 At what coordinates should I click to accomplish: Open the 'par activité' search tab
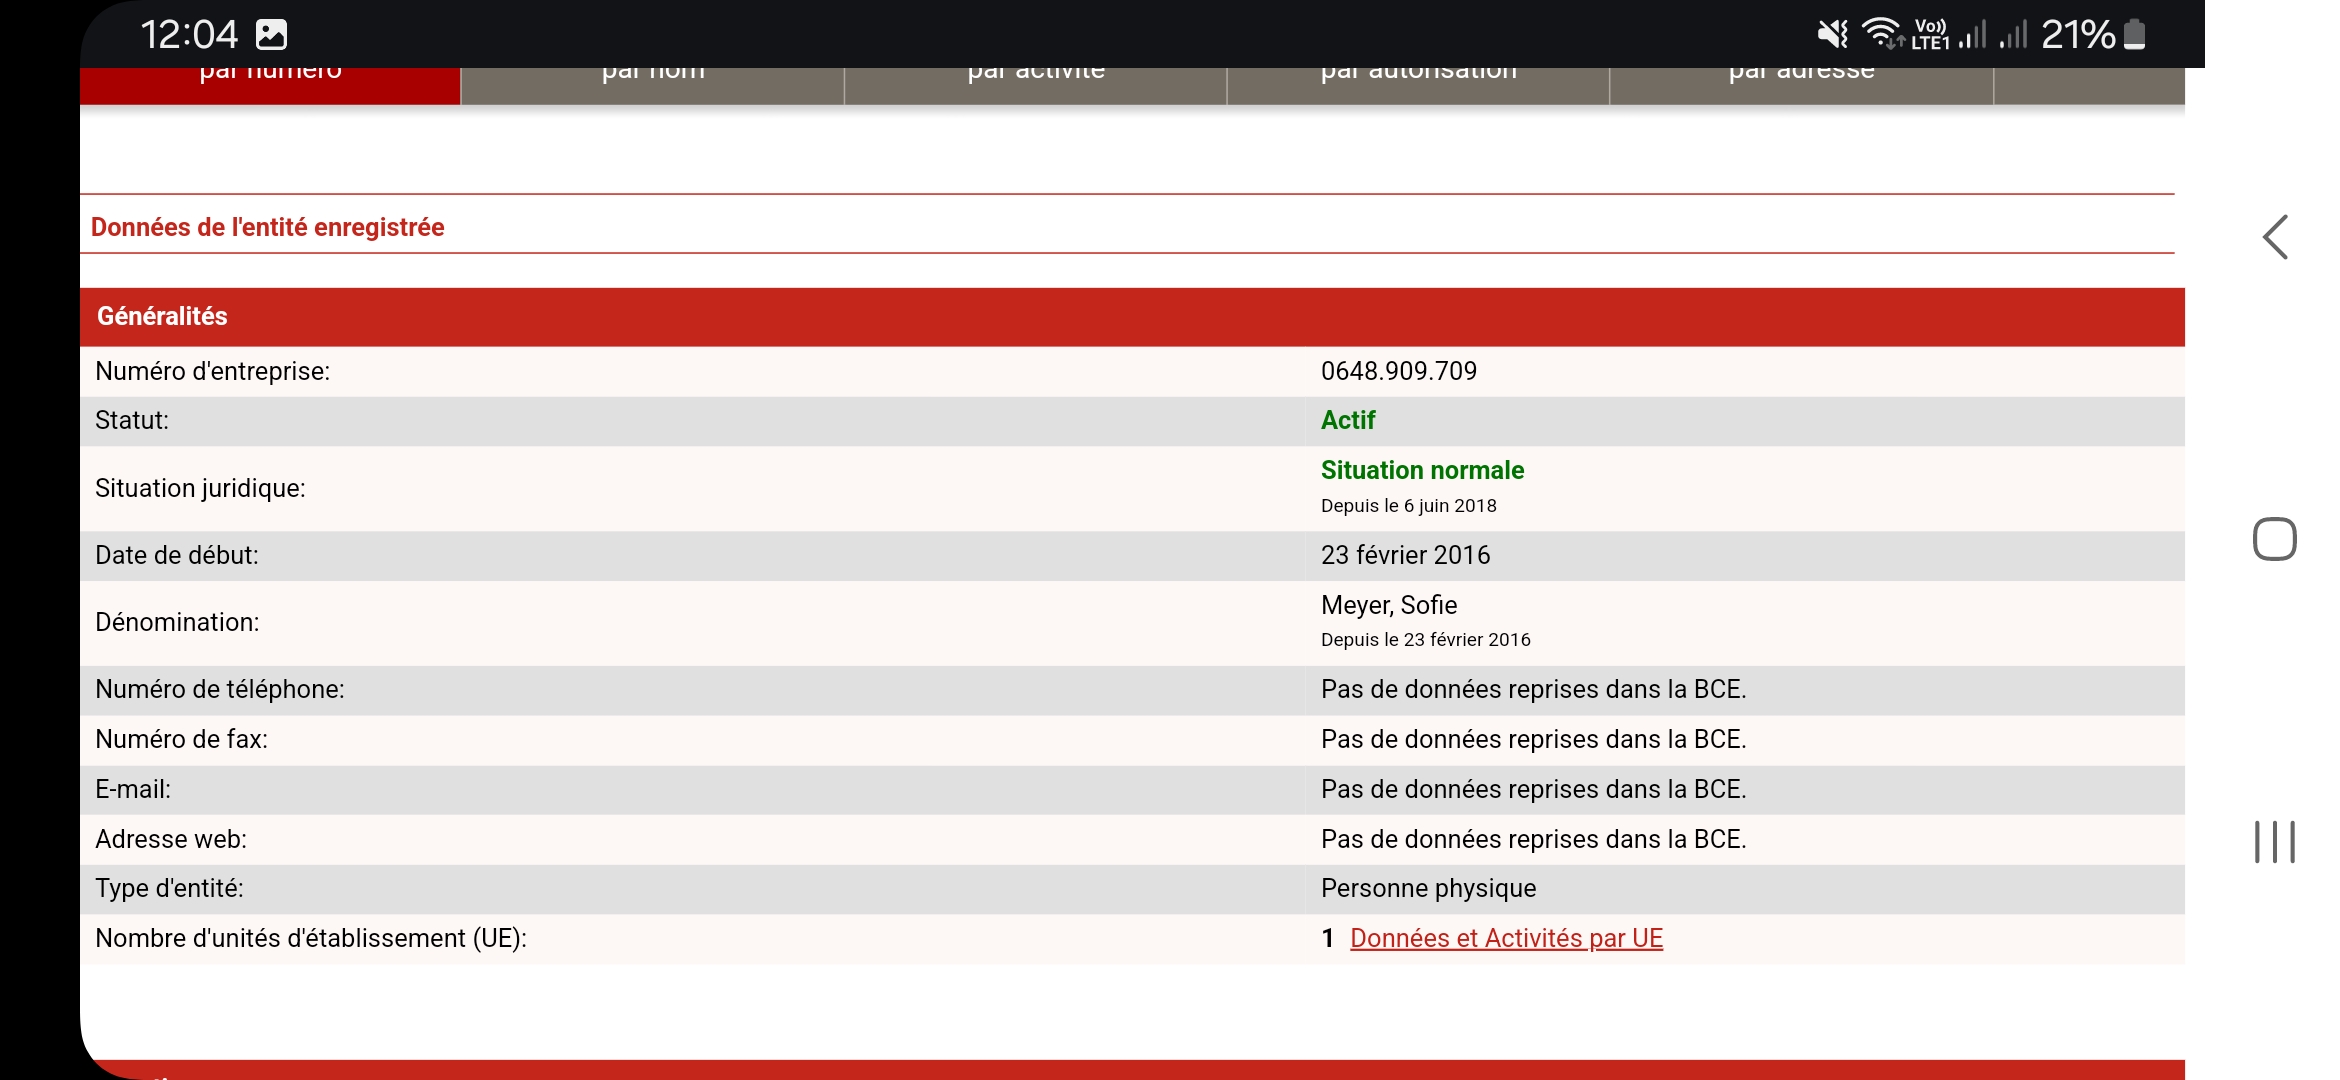coord(1036,84)
